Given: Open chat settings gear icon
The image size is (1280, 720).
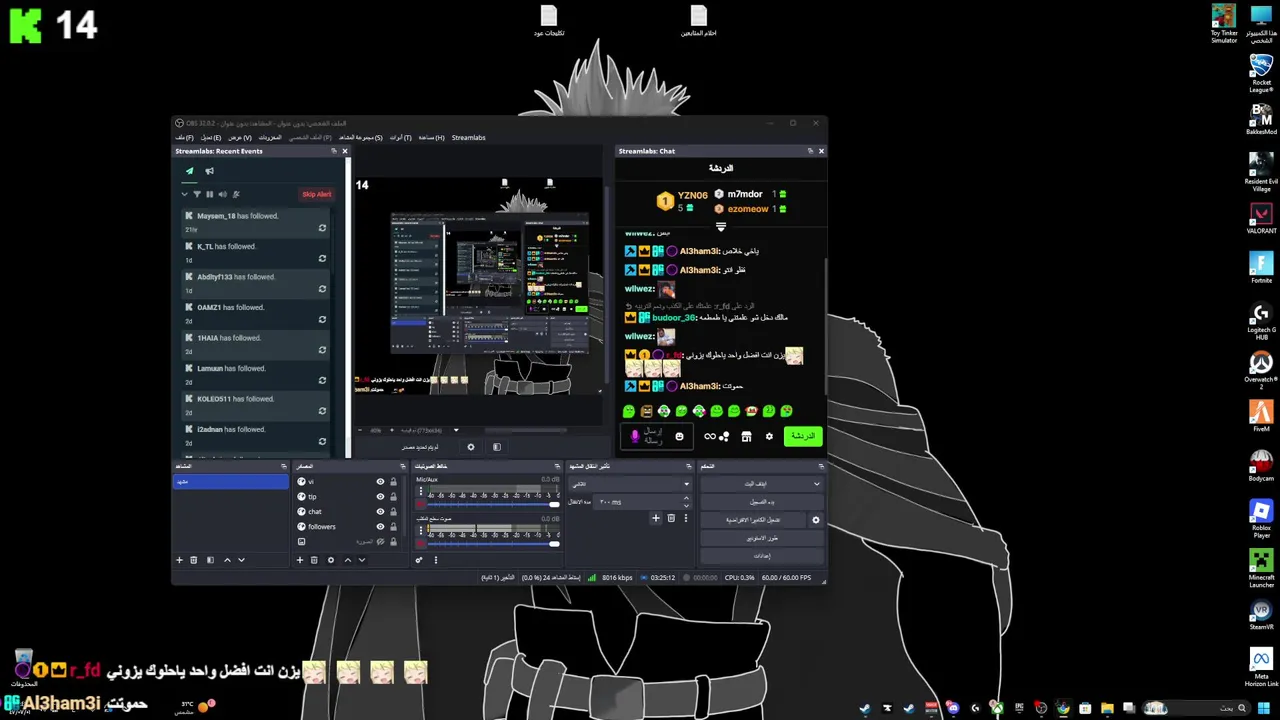Looking at the screenshot, I should coord(769,436).
